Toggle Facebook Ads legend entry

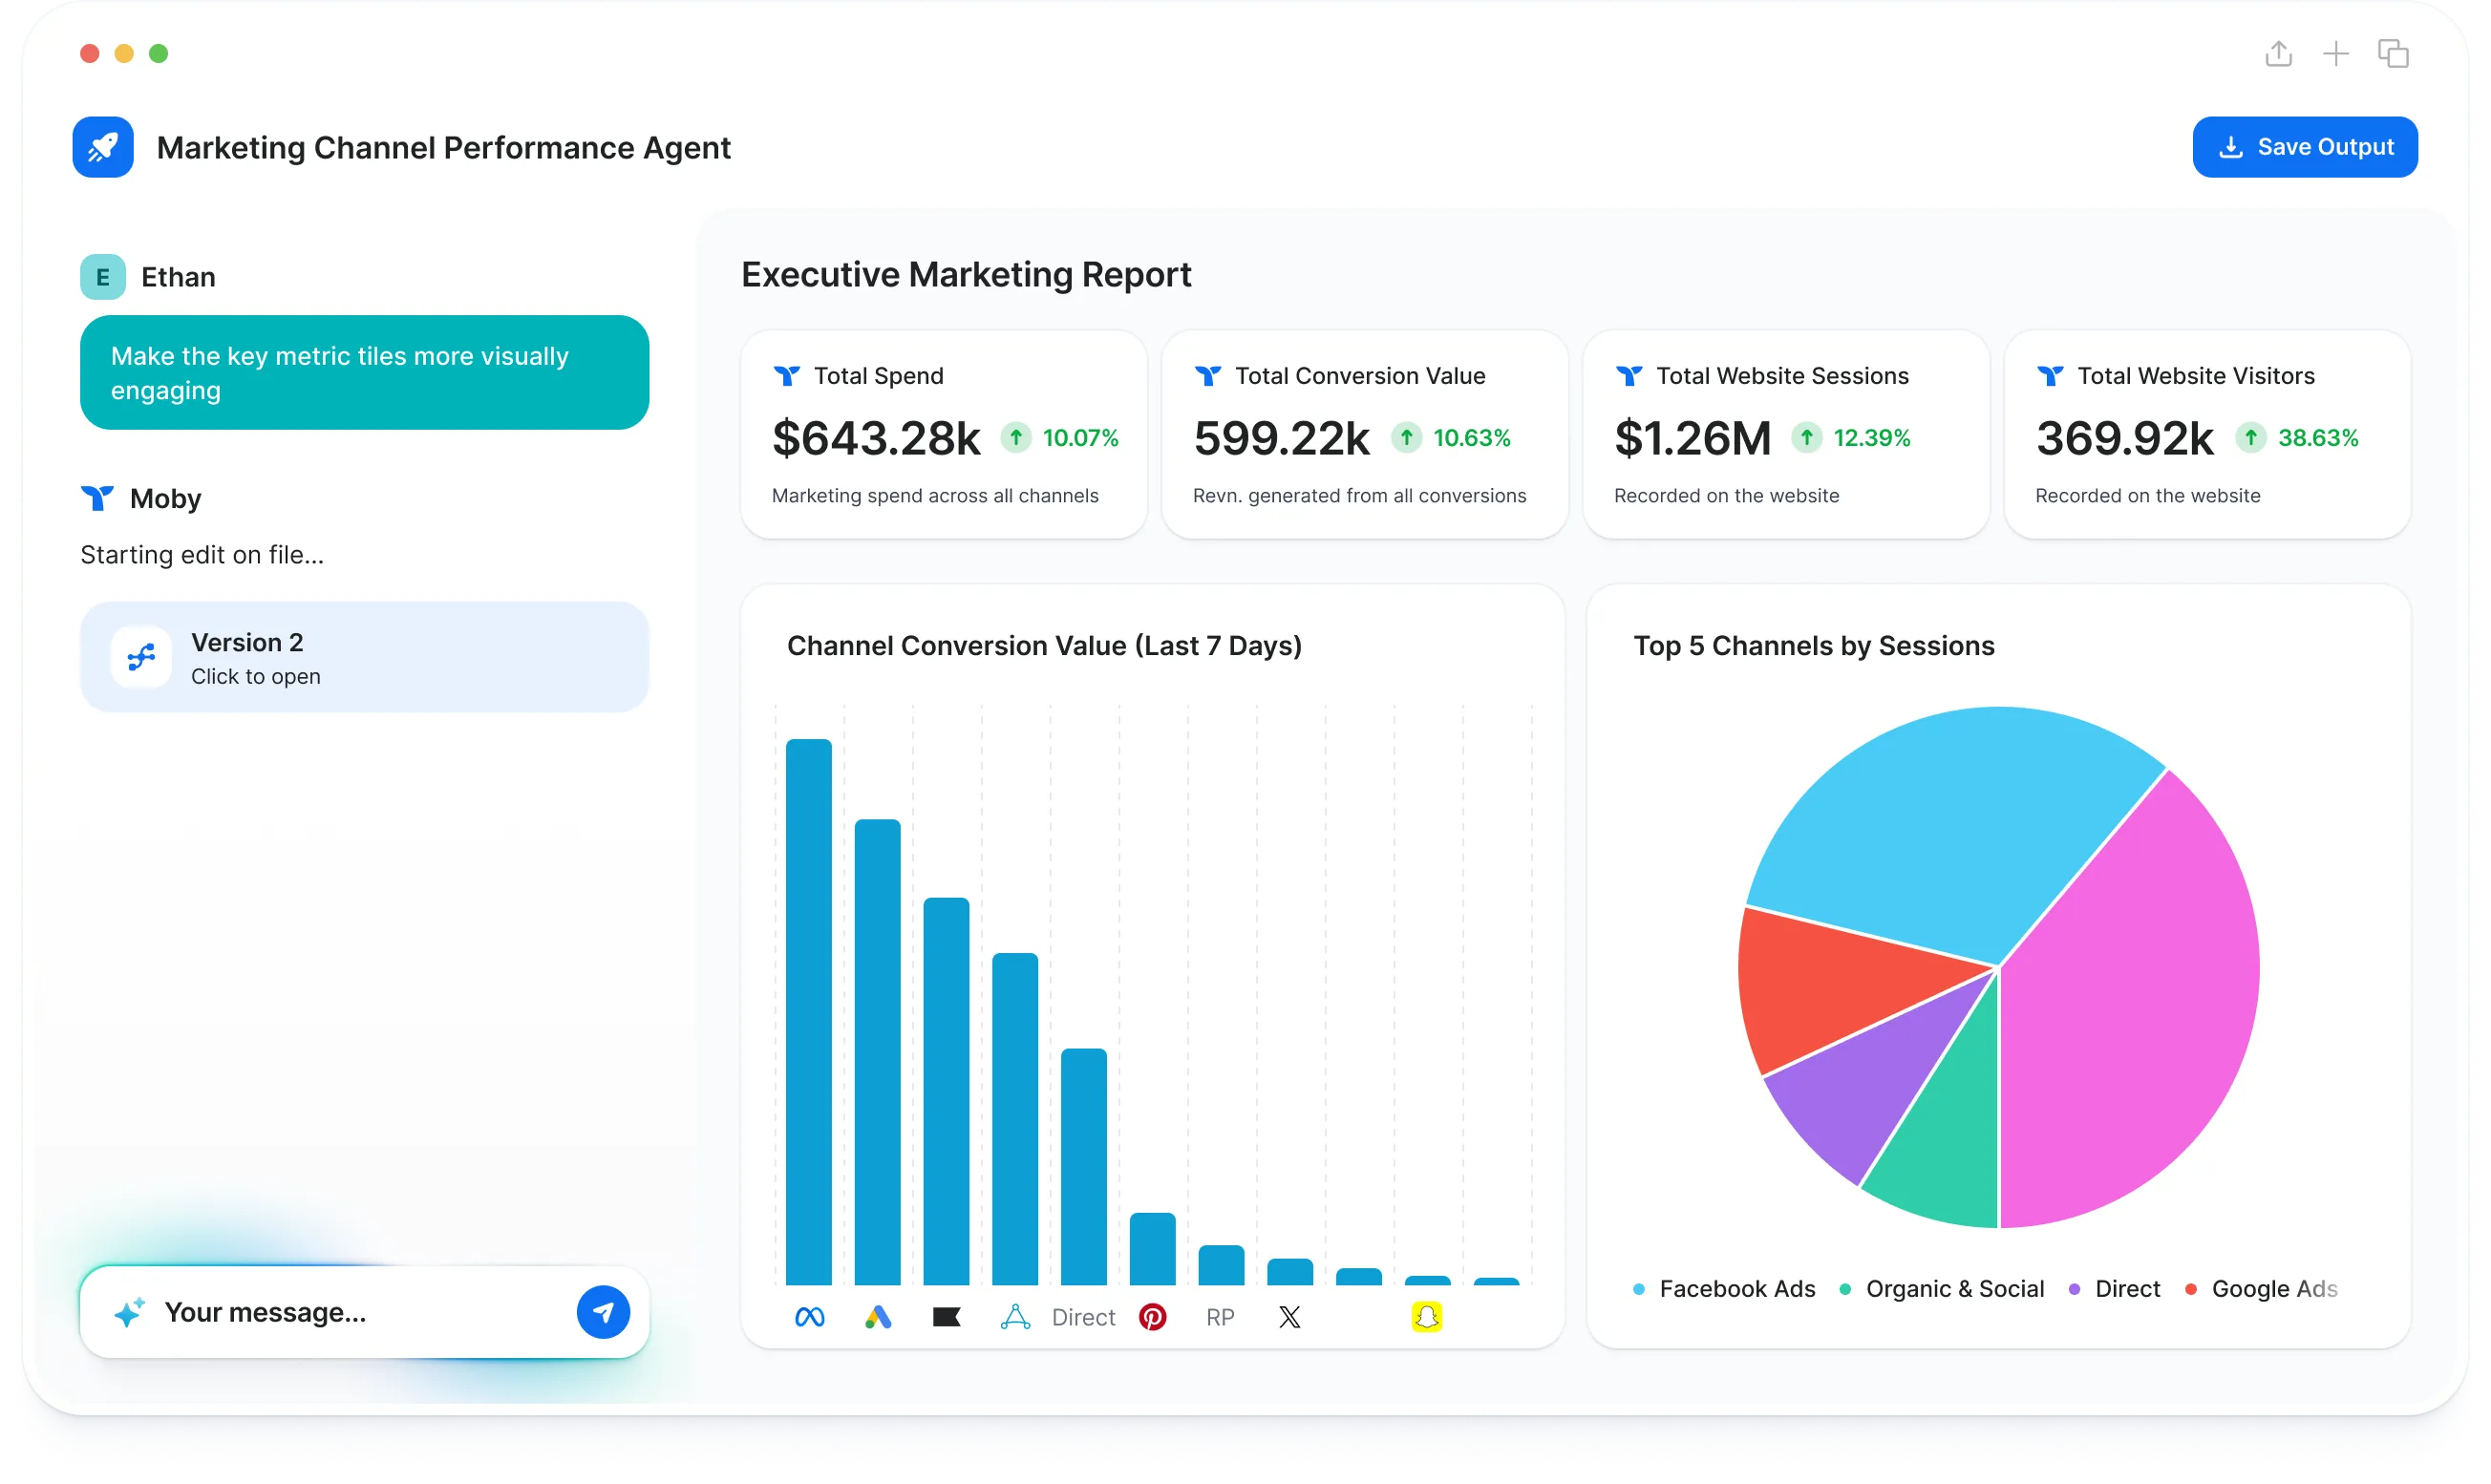pos(1736,1289)
